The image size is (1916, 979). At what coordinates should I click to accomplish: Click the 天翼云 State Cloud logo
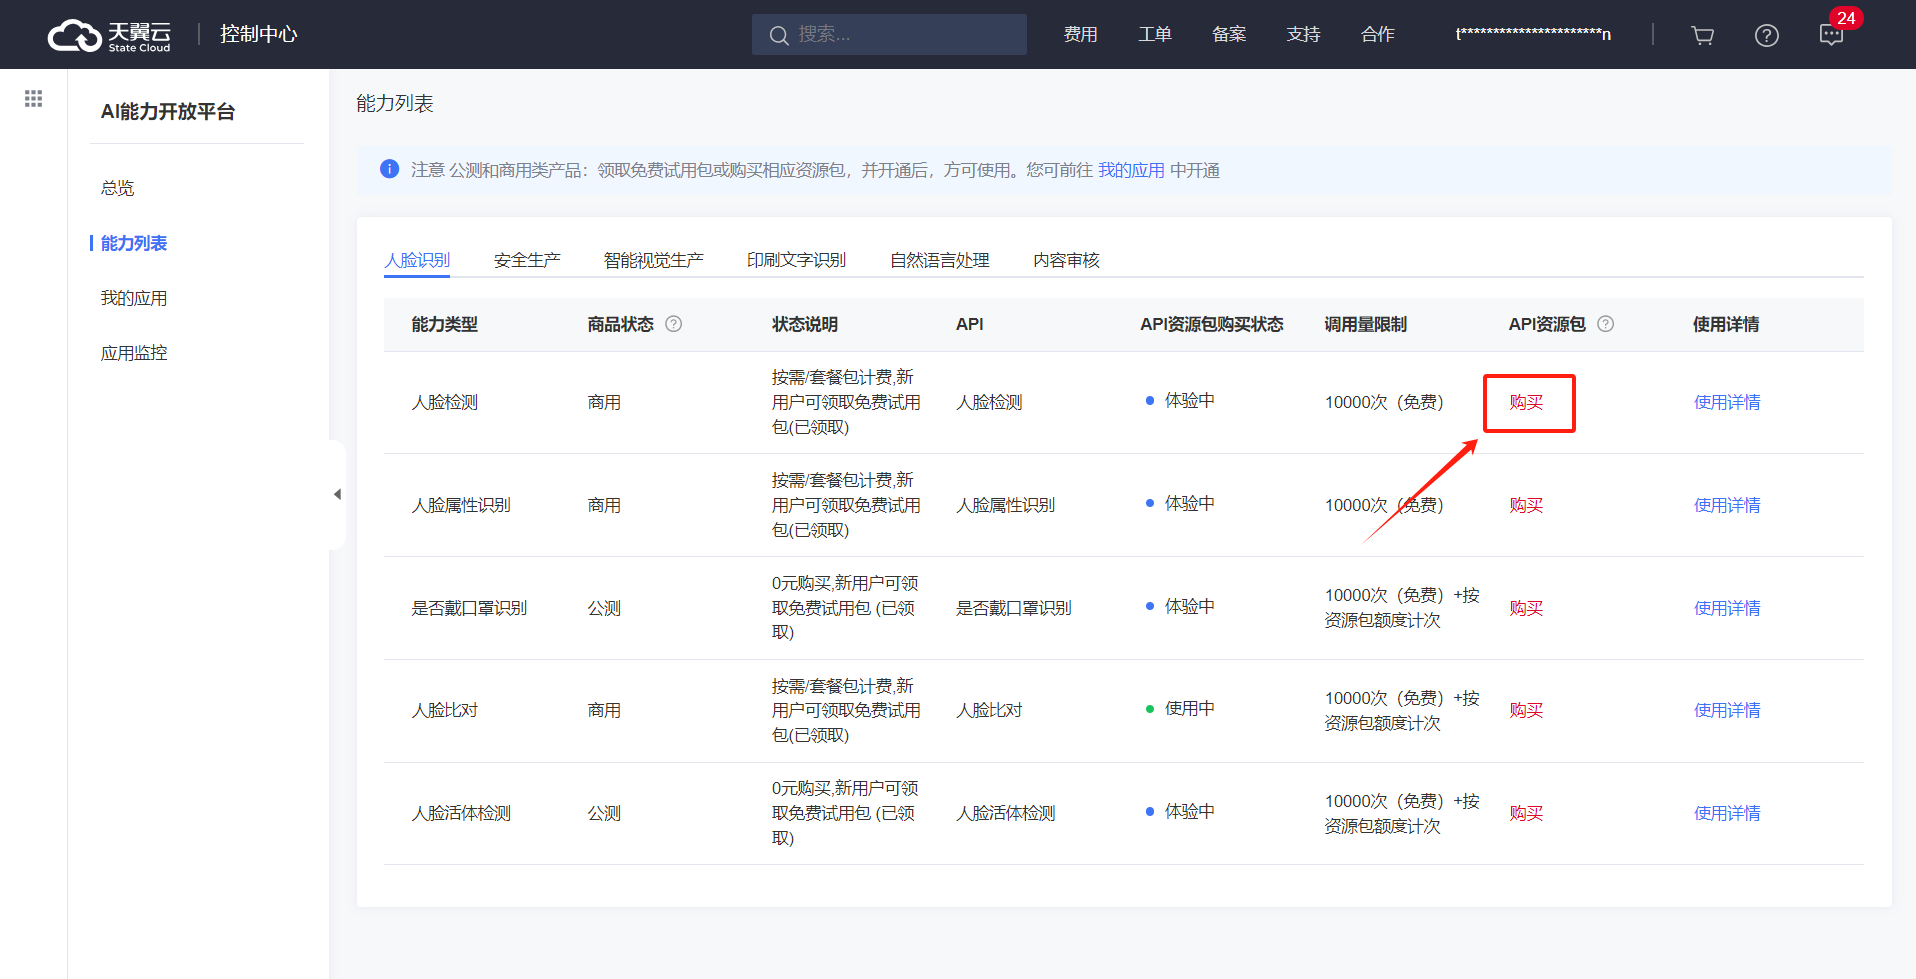(110, 35)
